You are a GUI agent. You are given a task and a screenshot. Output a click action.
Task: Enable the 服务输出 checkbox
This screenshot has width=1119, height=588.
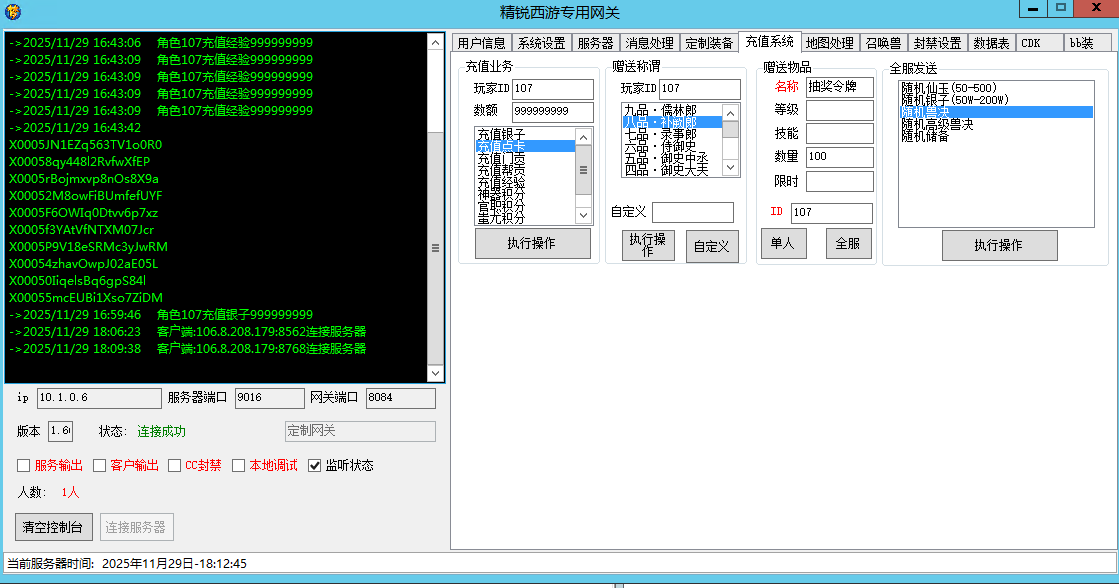coord(24,465)
